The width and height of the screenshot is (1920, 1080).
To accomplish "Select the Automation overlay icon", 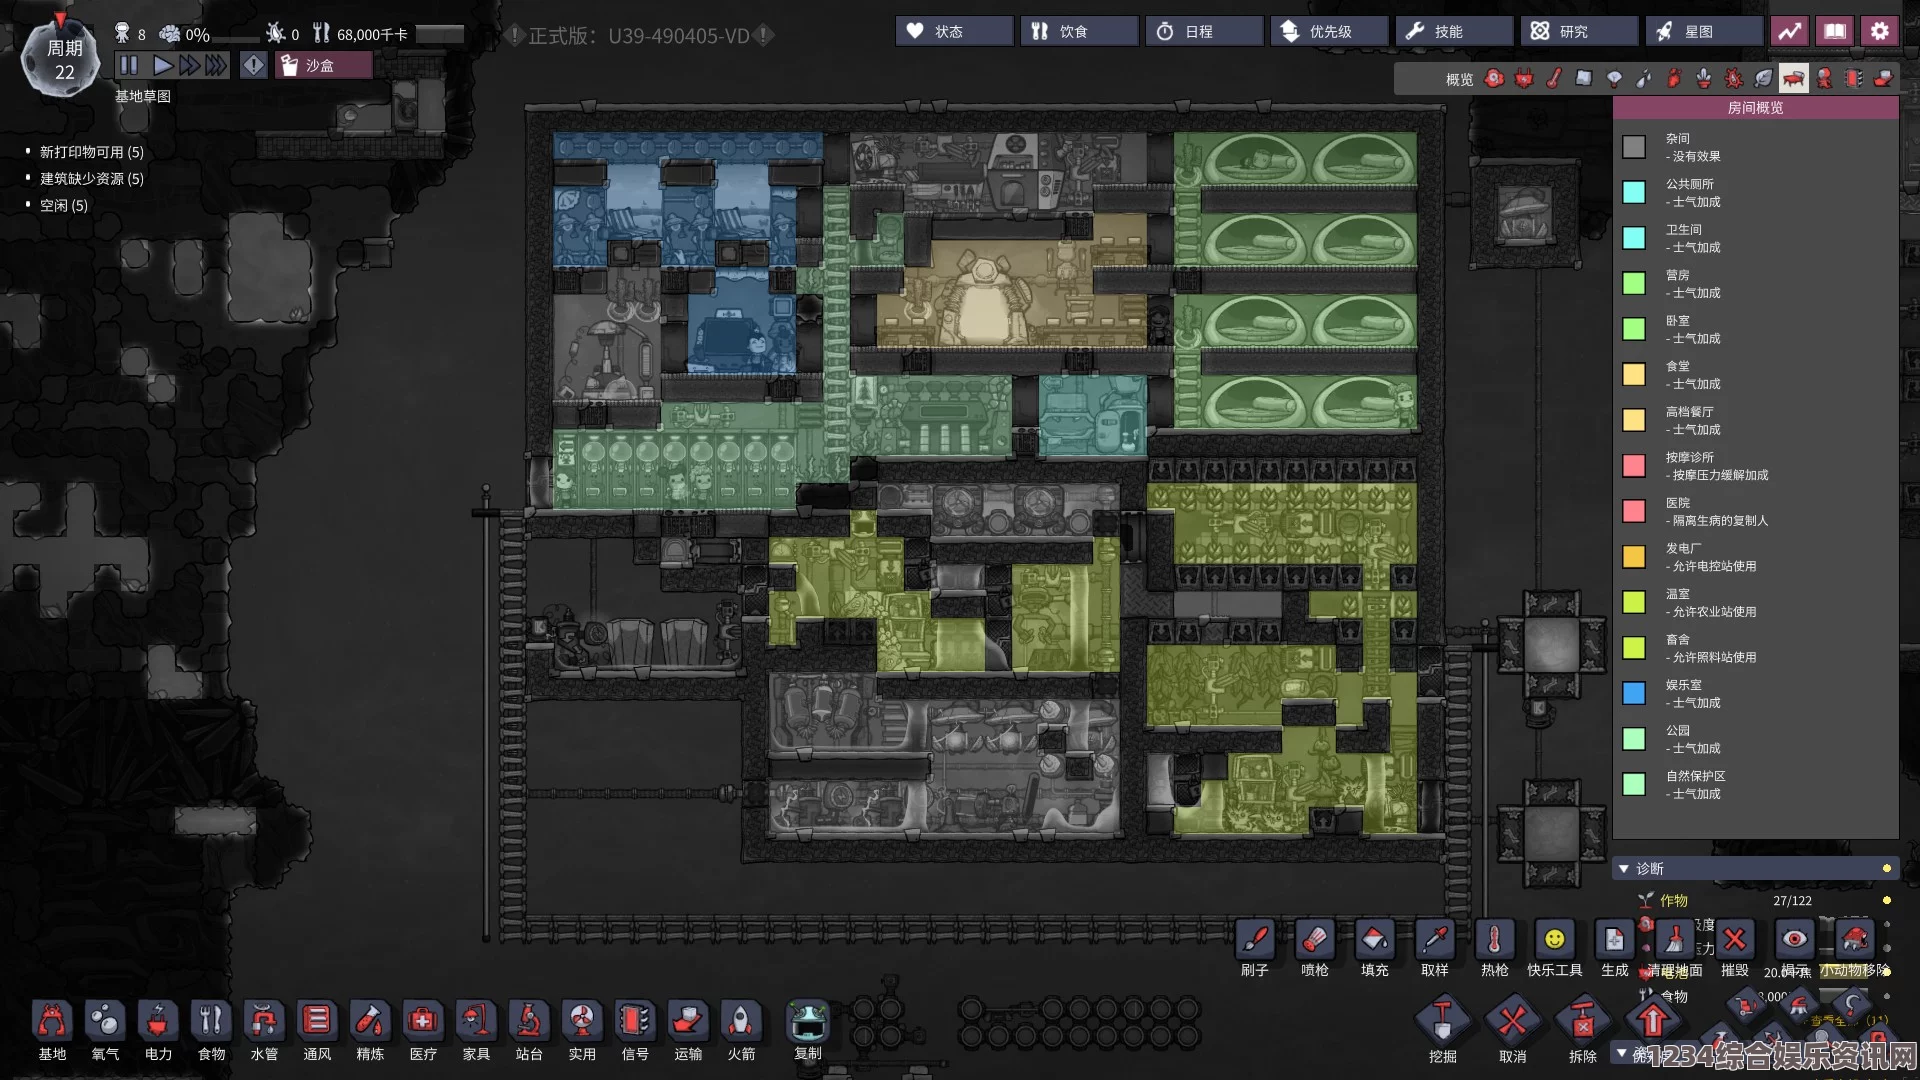I will coord(1854,79).
